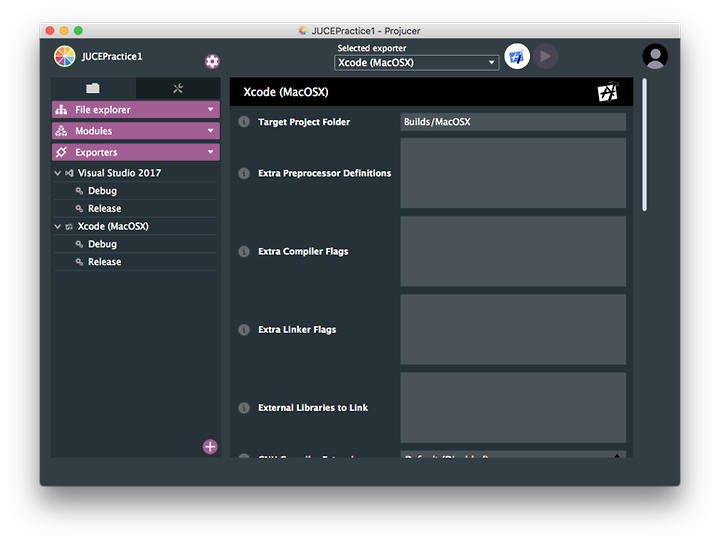Collapse the Exporters panel arrow
This screenshot has height=543, width=720.
coord(210,152)
